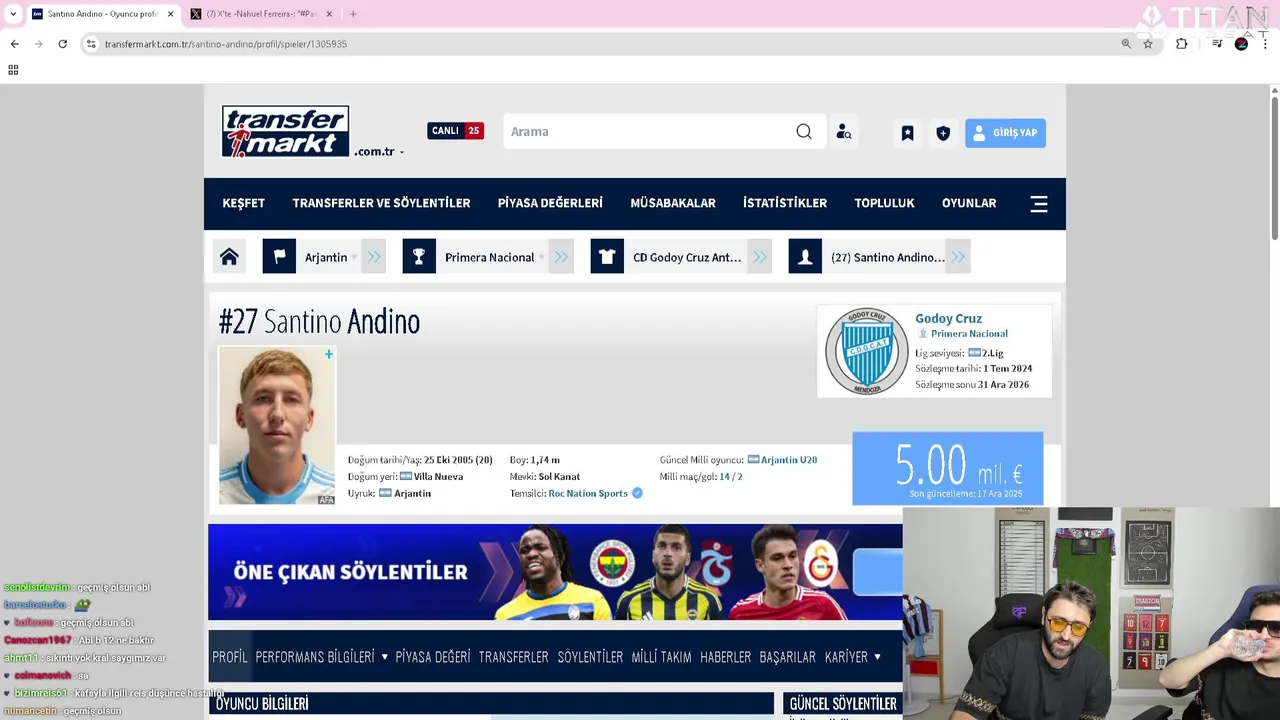Reload the page with refresh icon
The width and height of the screenshot is (1280, 720).
tap(62, 44)
